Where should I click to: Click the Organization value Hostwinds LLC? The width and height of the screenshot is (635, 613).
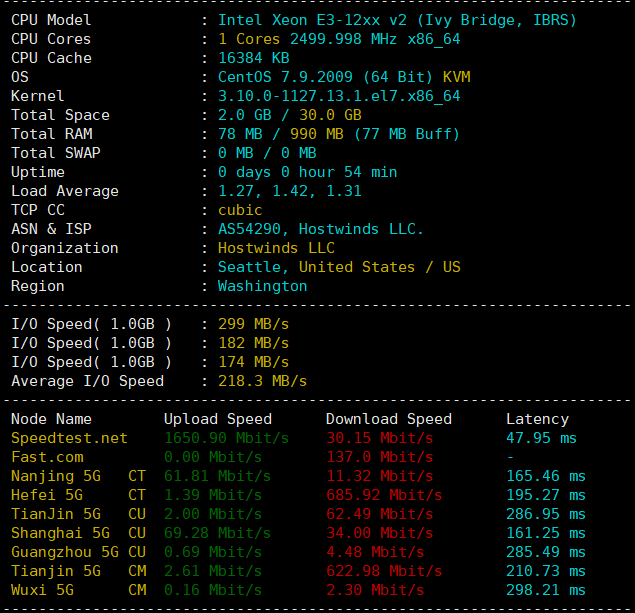(x=276, y=248)
